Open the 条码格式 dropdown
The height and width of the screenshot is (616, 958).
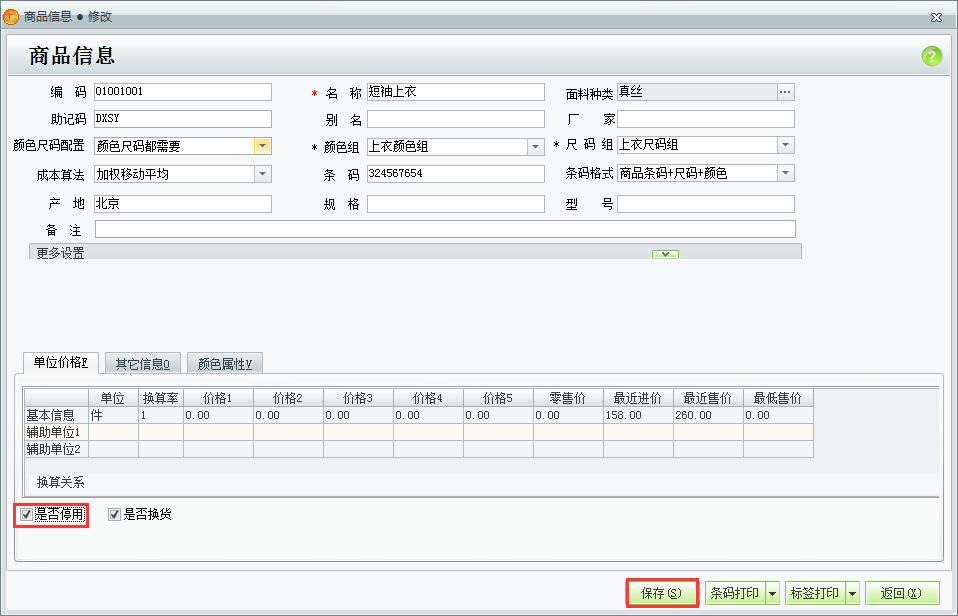click(786, 172)
